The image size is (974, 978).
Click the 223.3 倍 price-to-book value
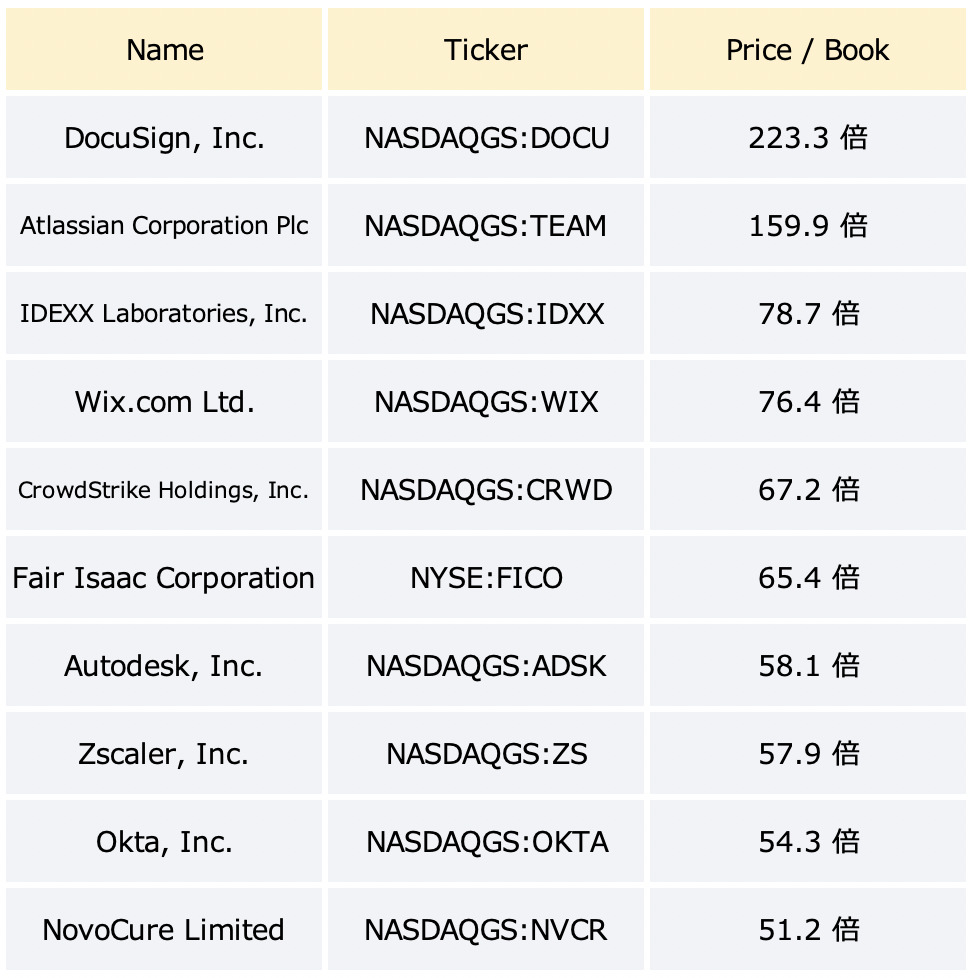[808, 137]
